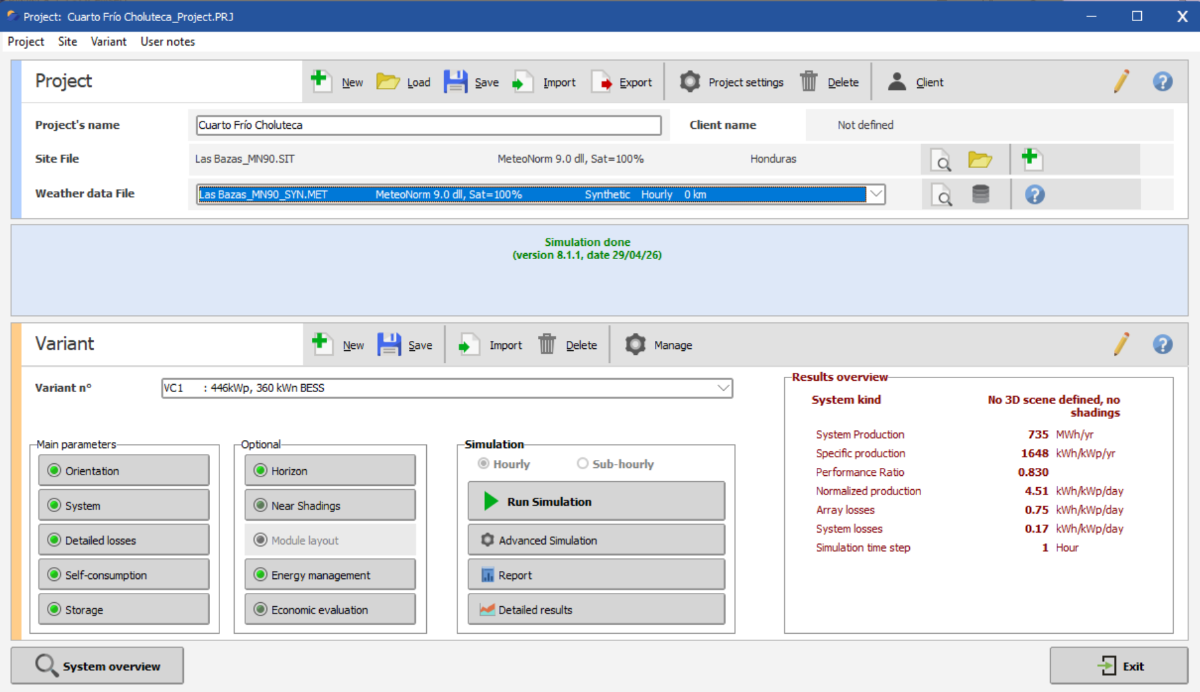This screenshot has height=692, width=1200.
Task: Click the New project icon
Action: point(321,82)
